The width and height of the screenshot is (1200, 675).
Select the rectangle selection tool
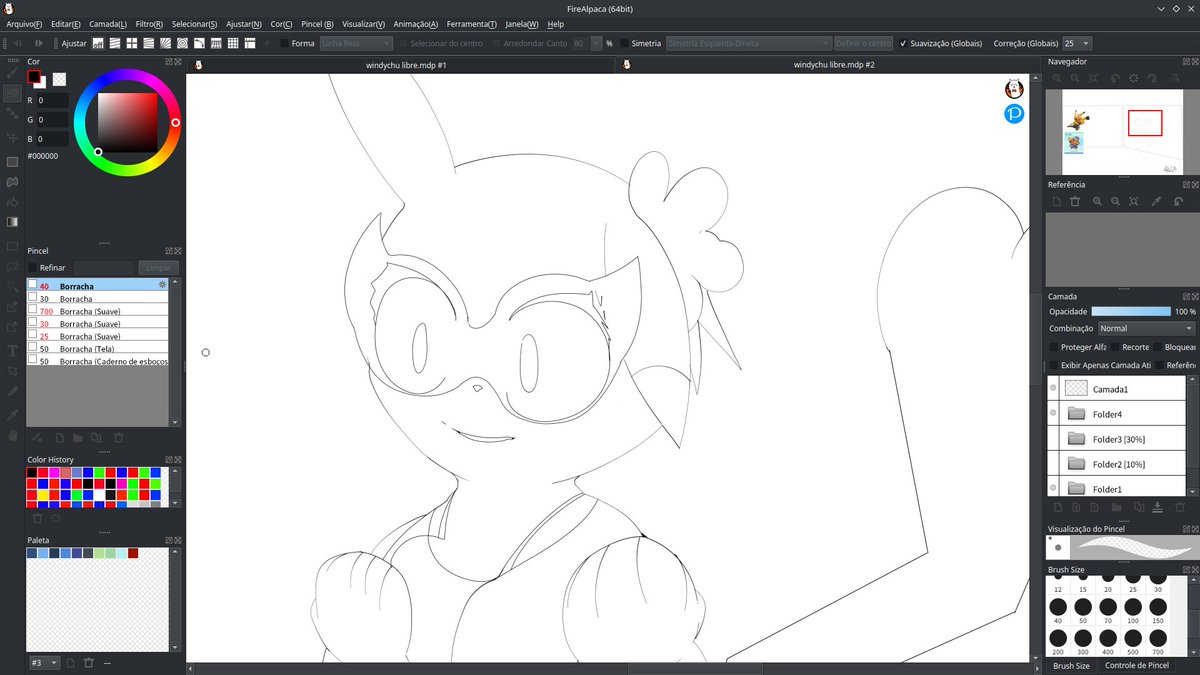point(13,245)
